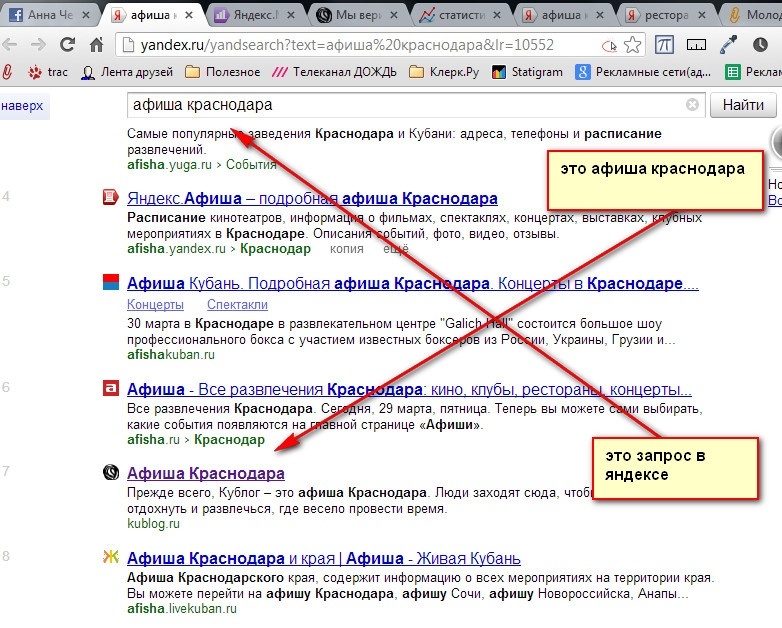Click the afishakuban.ru green URL
Image resolution: width=782 pixels, height=628 pixels.
point(171,355)
